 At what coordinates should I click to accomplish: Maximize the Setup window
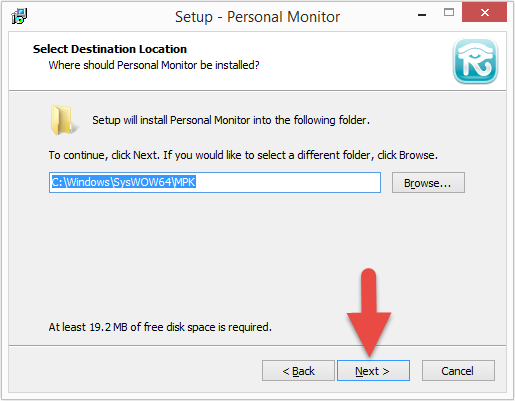pyautogui.click(x=449, y=13)
